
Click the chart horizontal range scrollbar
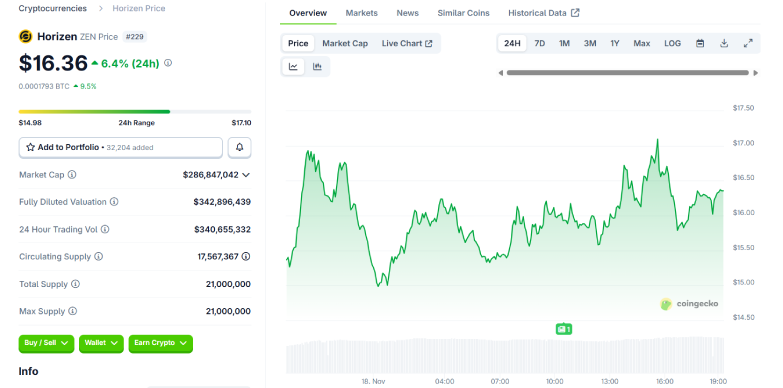point(628,73)
